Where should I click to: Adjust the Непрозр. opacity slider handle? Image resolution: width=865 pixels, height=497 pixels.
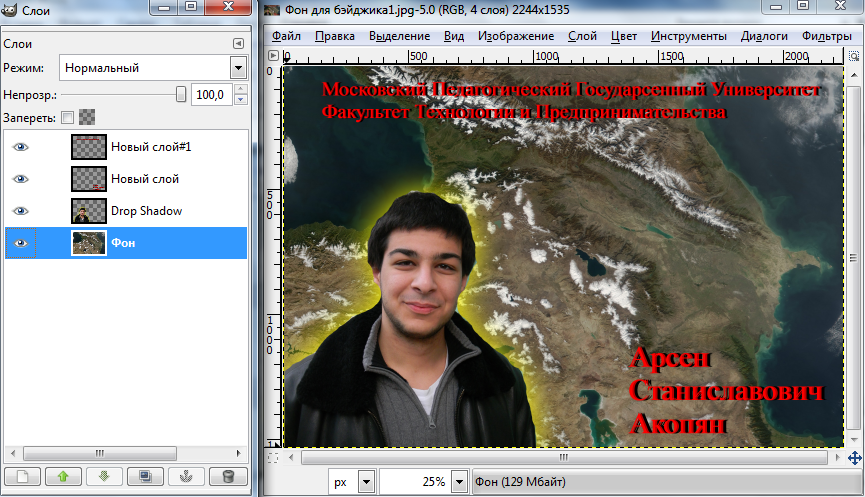(180, 94)
